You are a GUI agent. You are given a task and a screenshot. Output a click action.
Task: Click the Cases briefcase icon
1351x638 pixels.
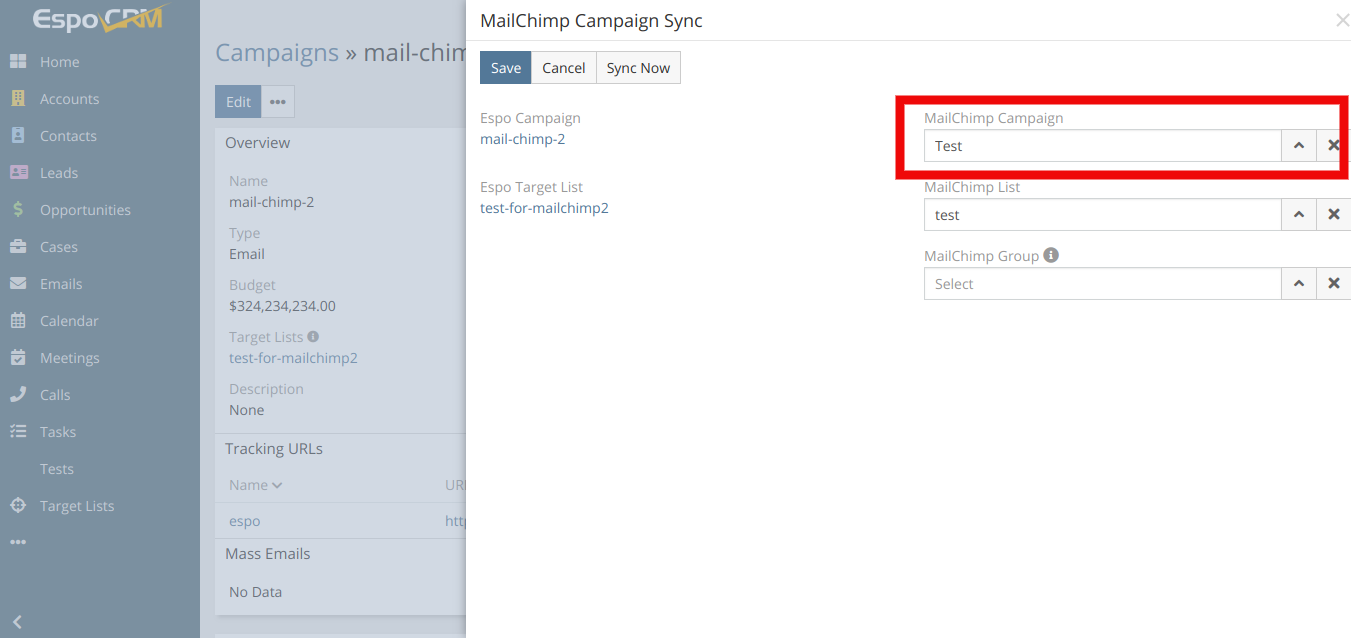point(18,247)
